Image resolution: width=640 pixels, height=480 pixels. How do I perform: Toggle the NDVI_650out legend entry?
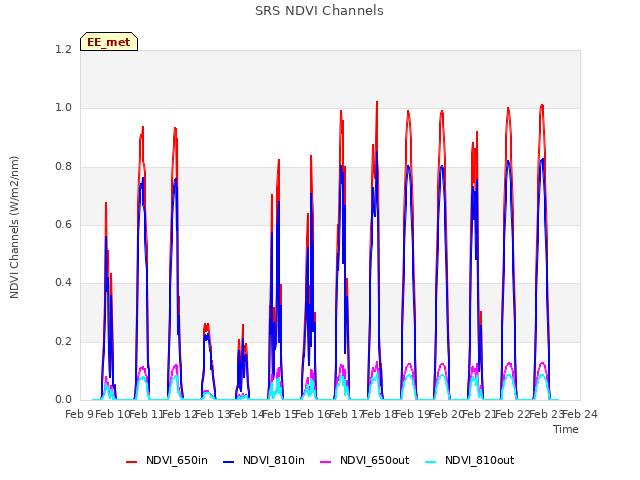364,461
